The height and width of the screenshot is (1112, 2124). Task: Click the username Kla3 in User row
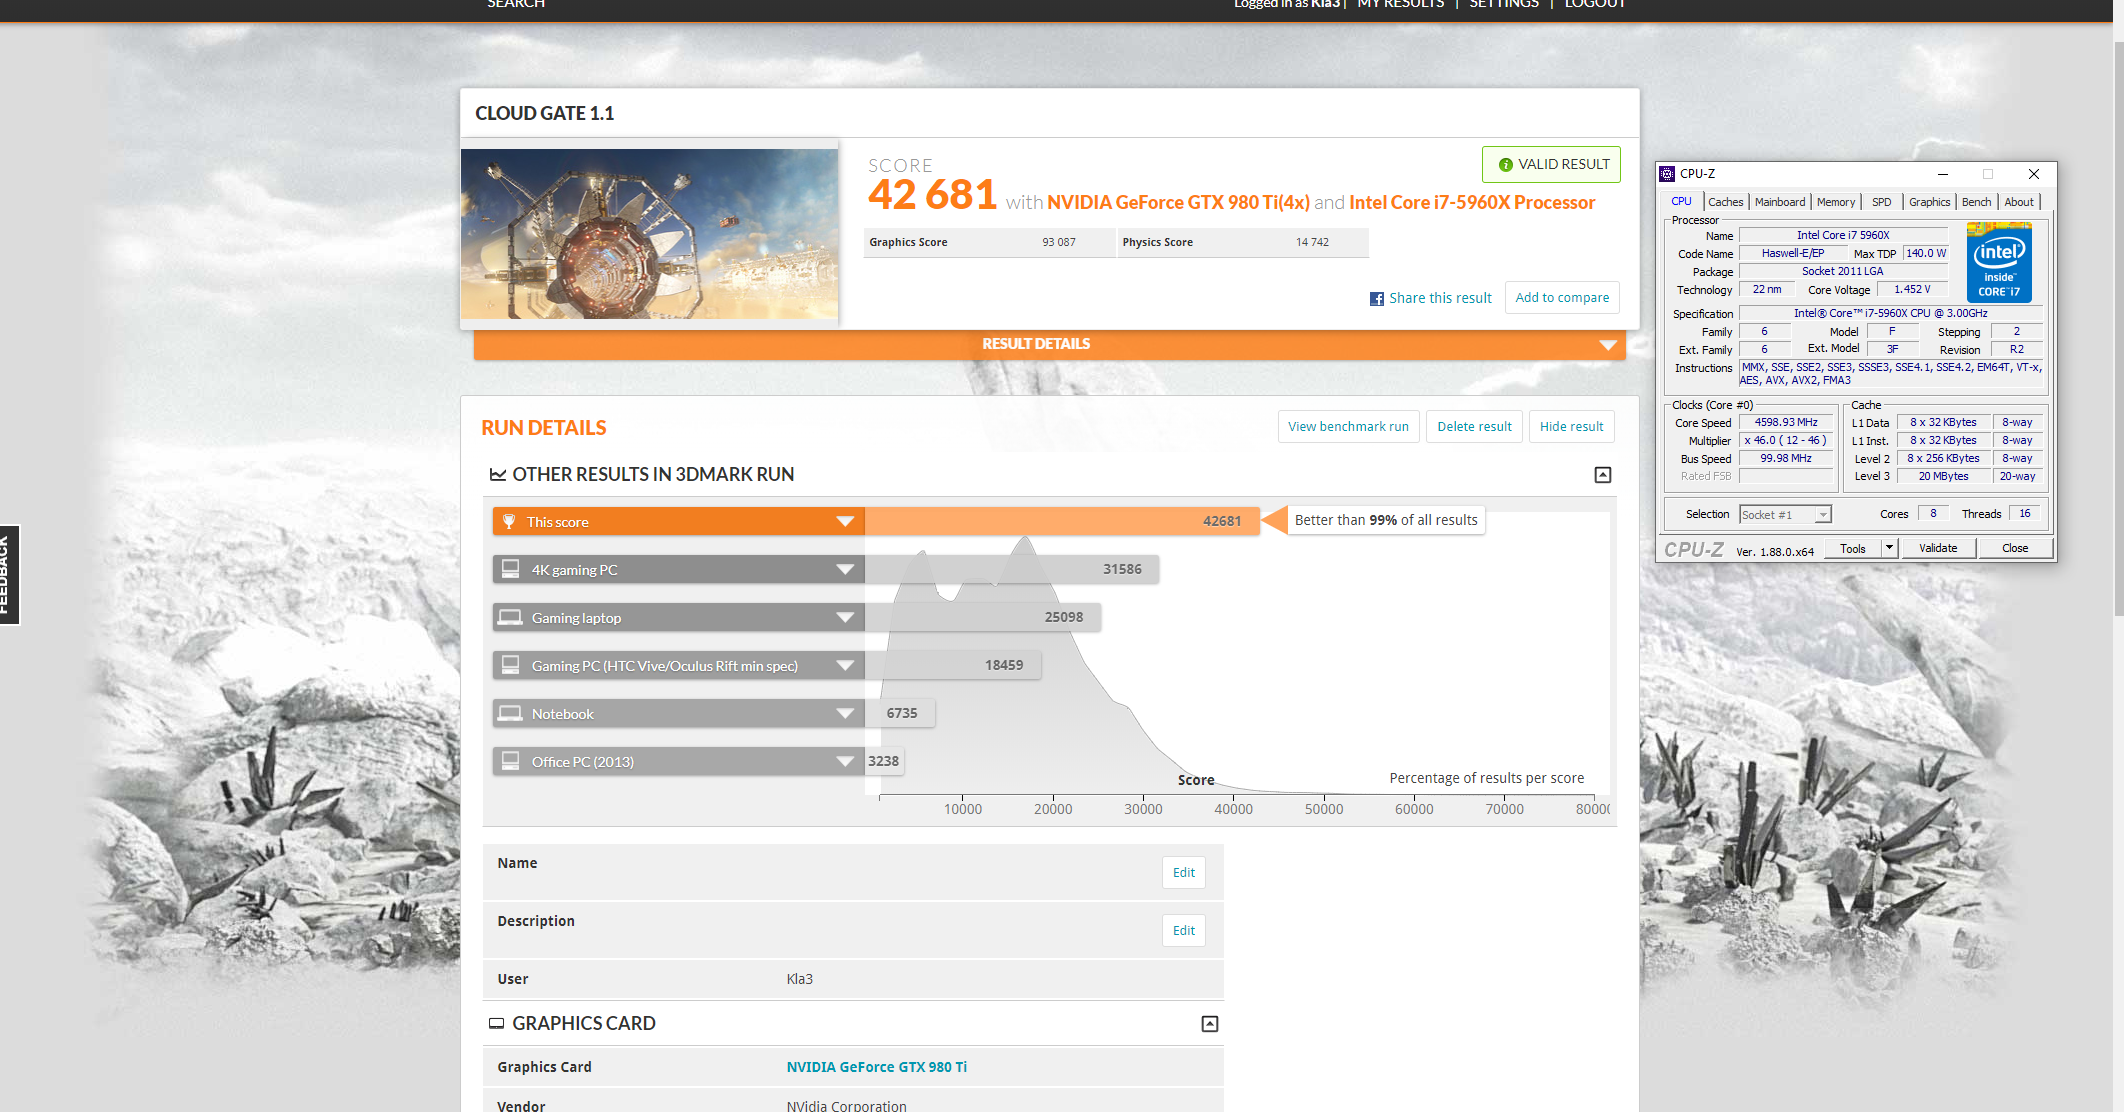pos(799,979)
